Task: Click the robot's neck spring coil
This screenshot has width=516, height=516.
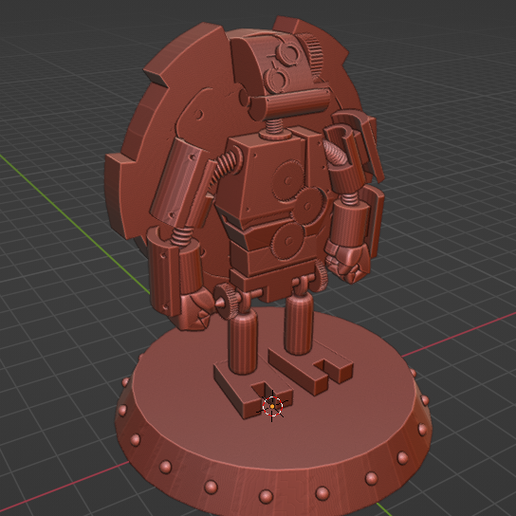Action: pyautogui.click(x=275, y=127)
